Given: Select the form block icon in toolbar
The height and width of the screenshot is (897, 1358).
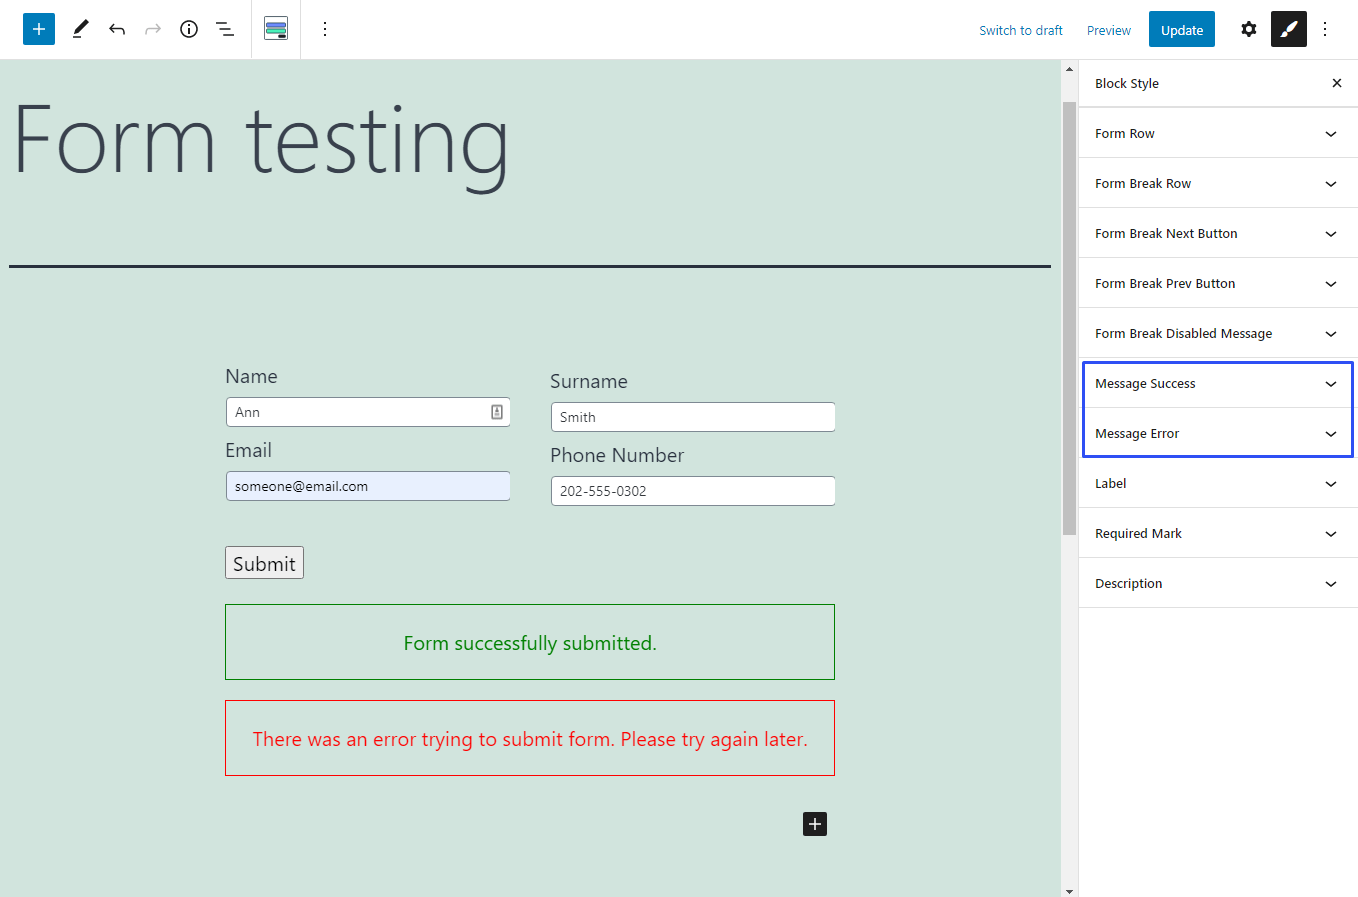Looking at the screenshot, I should tap(275, 29).
